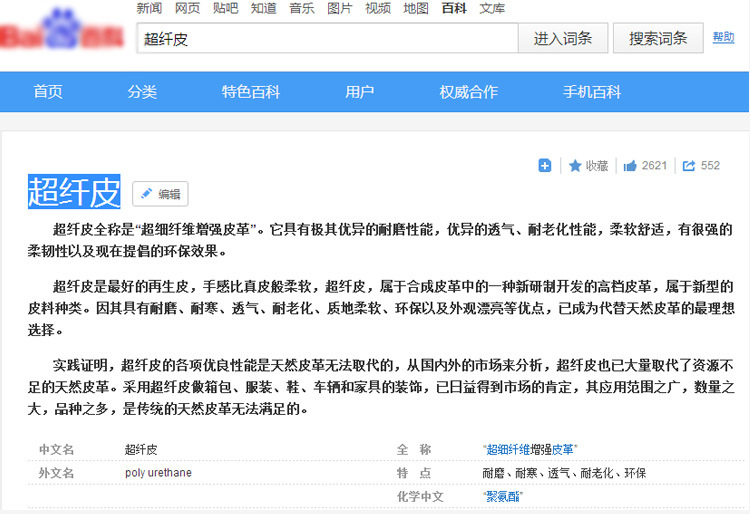This screenshot has width=750, height=514.
Task: Click the 进入词条 button
Action: (x=563, y=38)
